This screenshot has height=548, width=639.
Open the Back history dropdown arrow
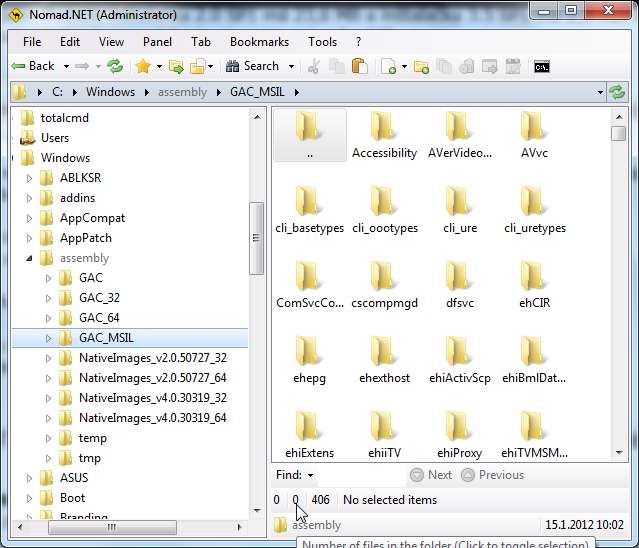point(66,66)
